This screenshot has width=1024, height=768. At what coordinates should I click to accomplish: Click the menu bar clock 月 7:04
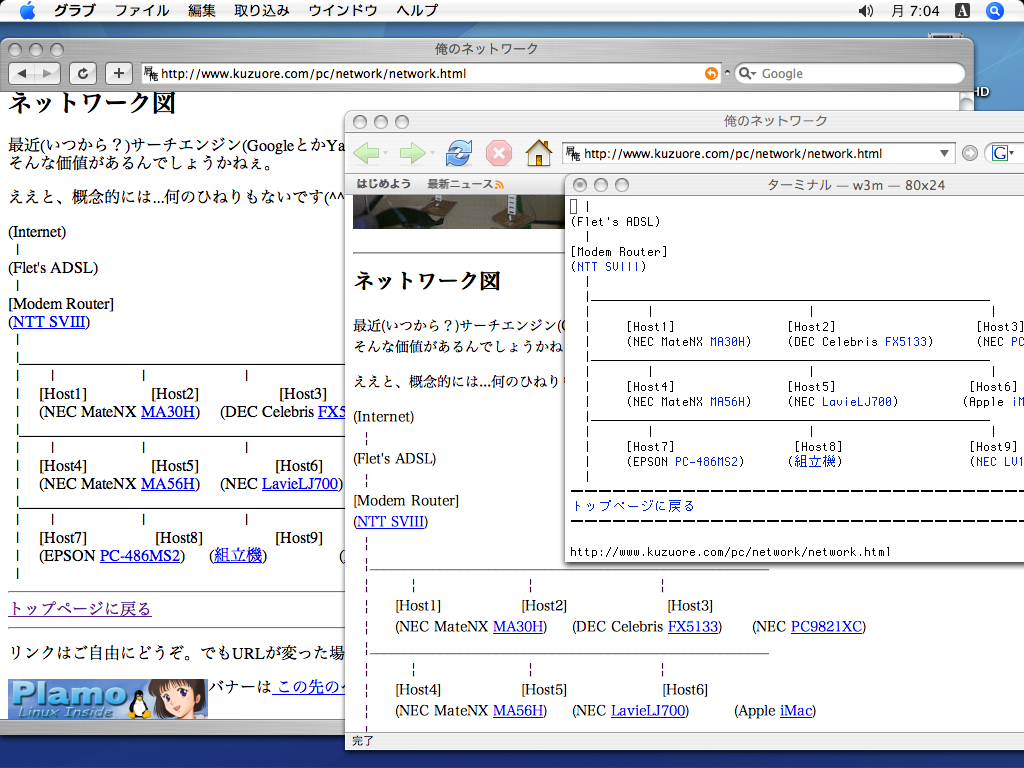pos(915,10)
